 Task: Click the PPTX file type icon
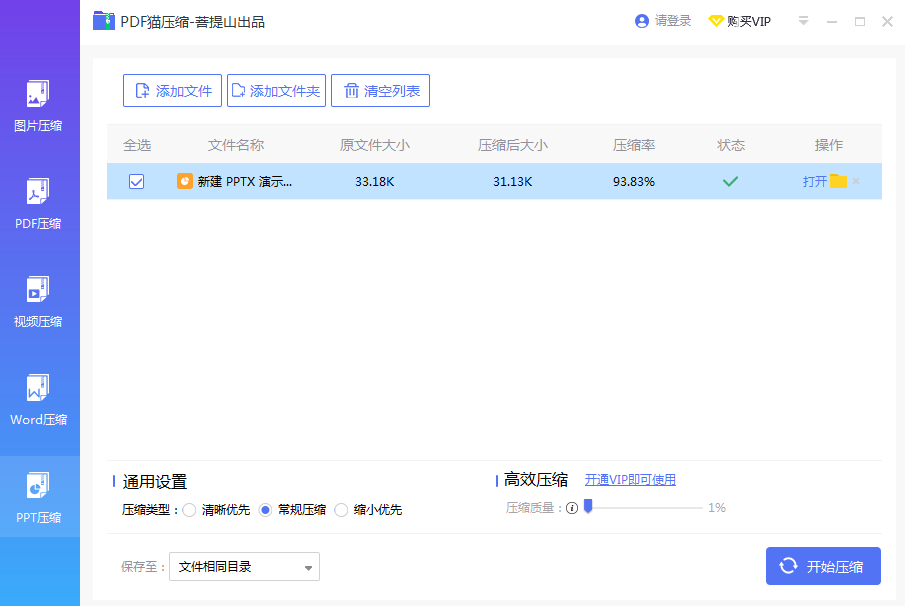(185, 181)
